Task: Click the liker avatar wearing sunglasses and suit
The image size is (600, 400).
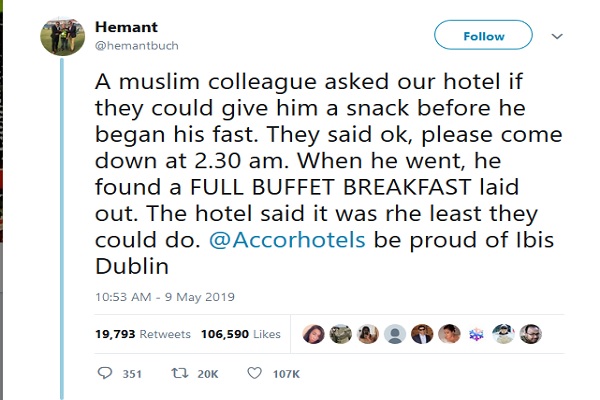Action: click(422, 333)
